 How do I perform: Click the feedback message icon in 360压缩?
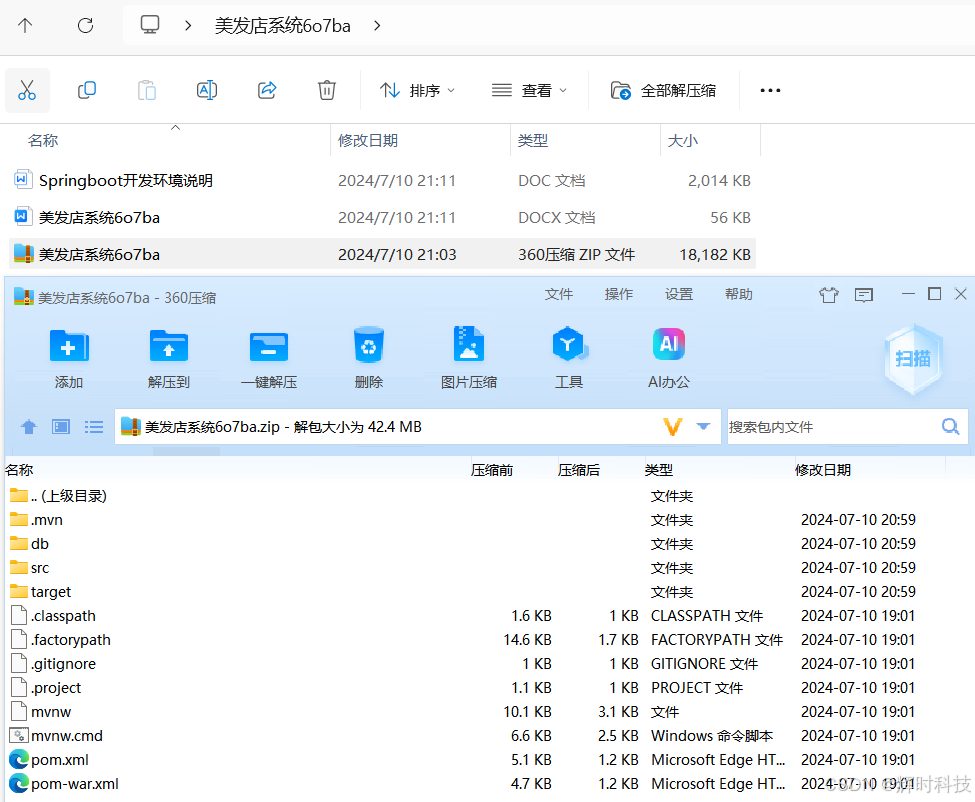864,295
